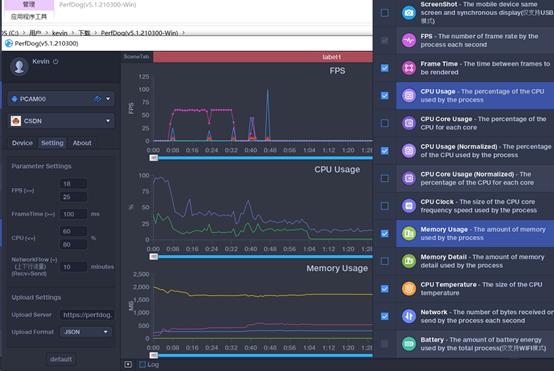Viewport: 554px width, 371px height.
Task: Switch to the Setting tab
Action: [52, 143]
